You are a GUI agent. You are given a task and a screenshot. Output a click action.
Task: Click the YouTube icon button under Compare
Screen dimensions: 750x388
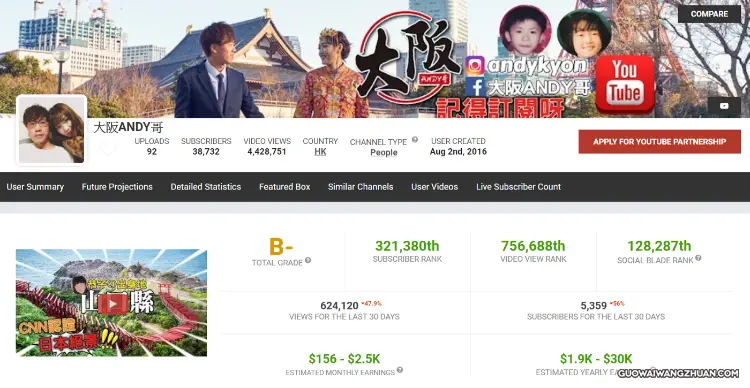pos(724,106)
